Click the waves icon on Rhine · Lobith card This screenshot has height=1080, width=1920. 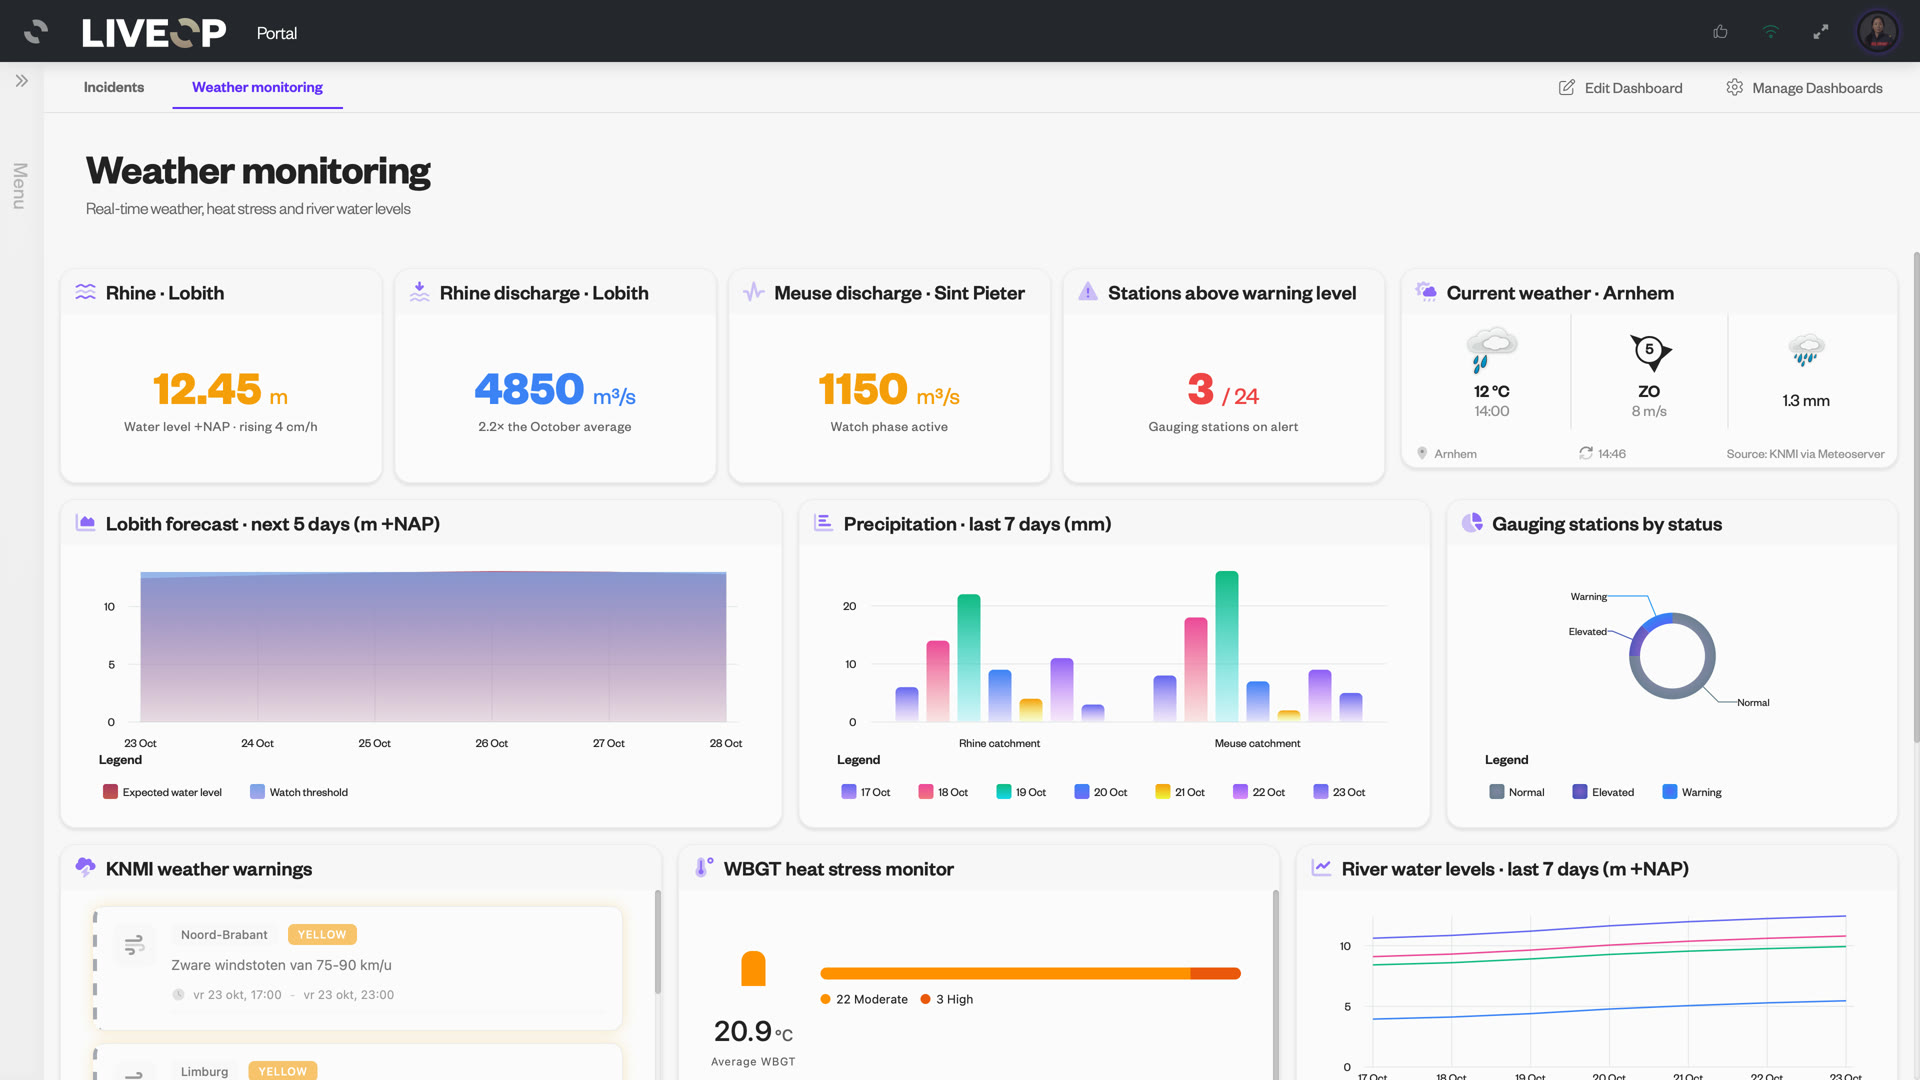point(86,293)
